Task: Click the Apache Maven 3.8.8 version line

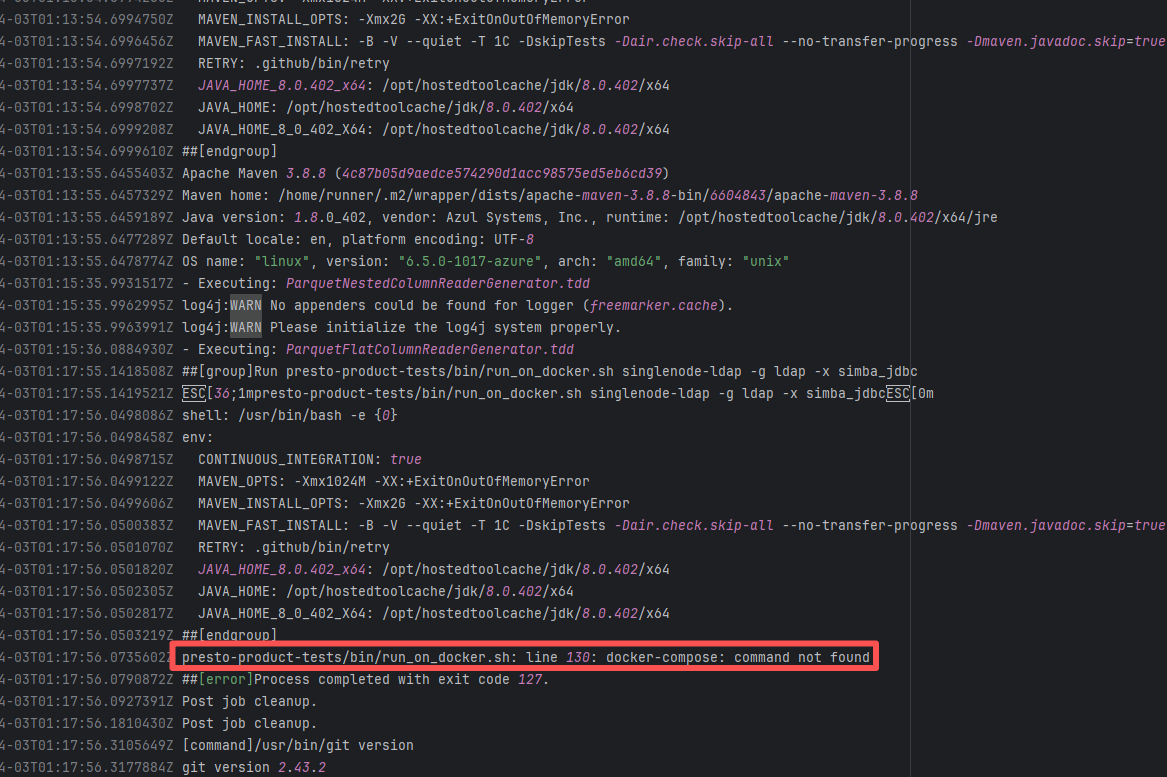Action: pos(425,173)
